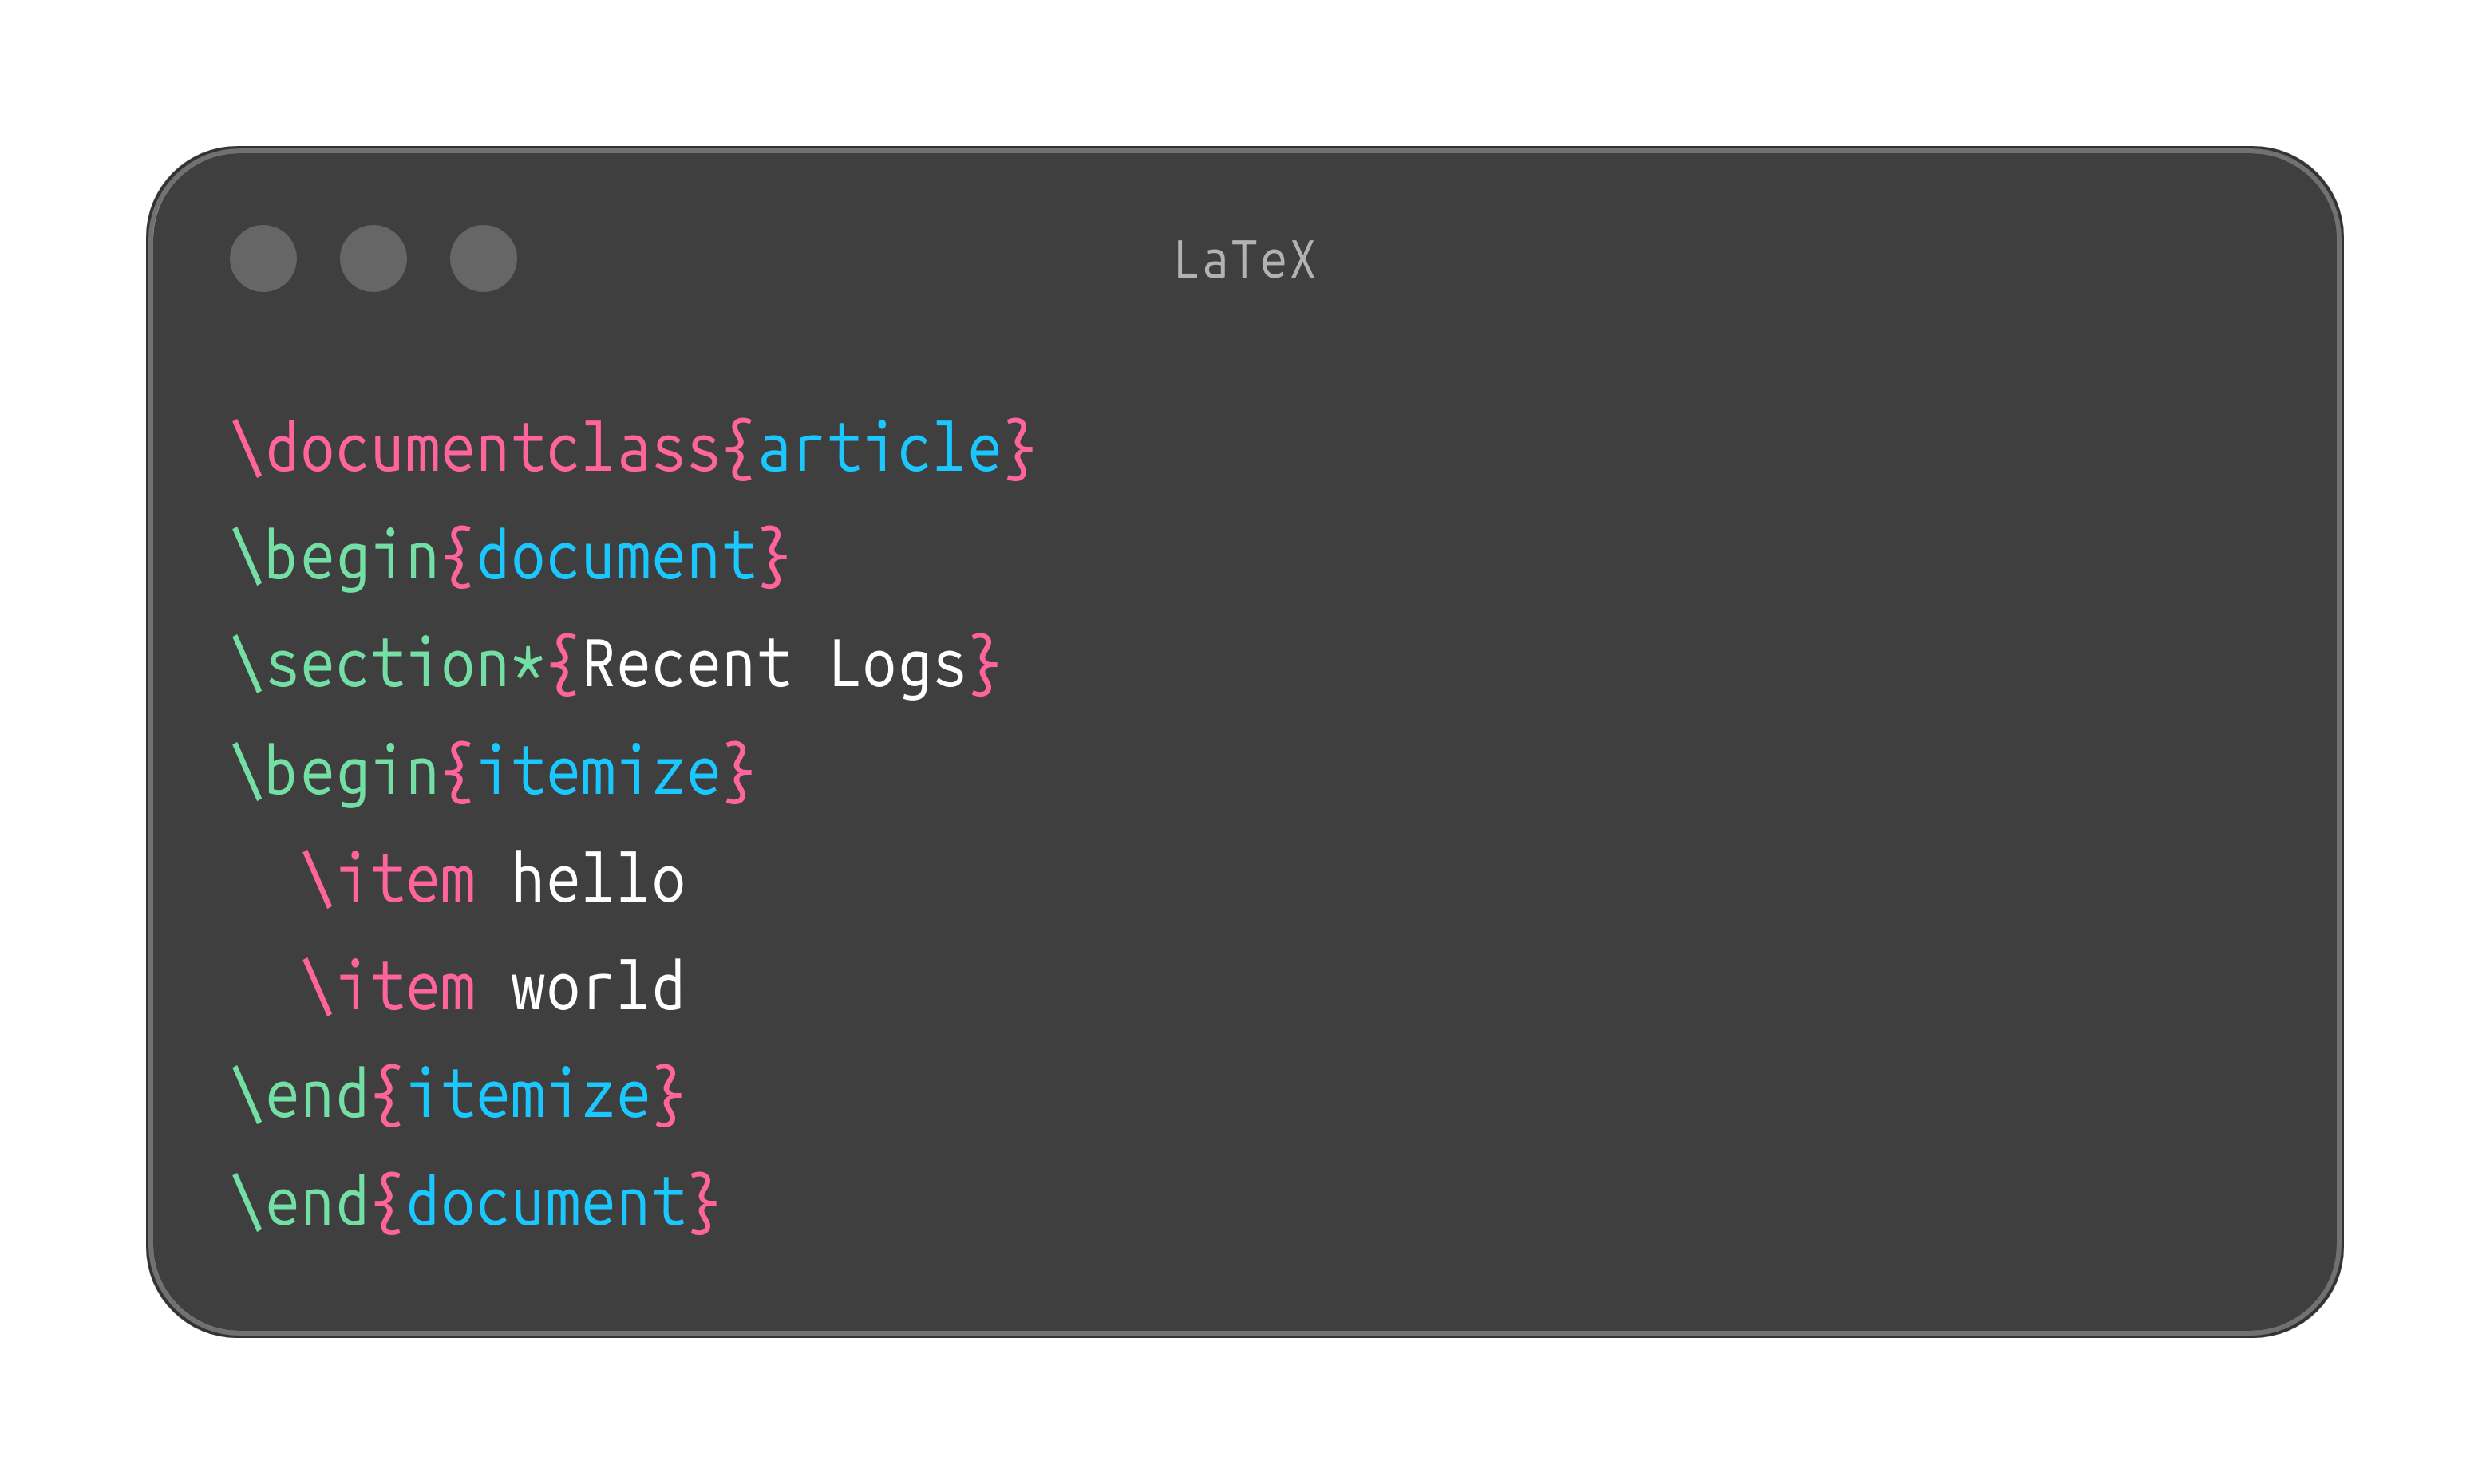This screenshot has width=2490, height=1484.
Task: Select document inside the \begin{document} braces
Action: tap(616, 557)
